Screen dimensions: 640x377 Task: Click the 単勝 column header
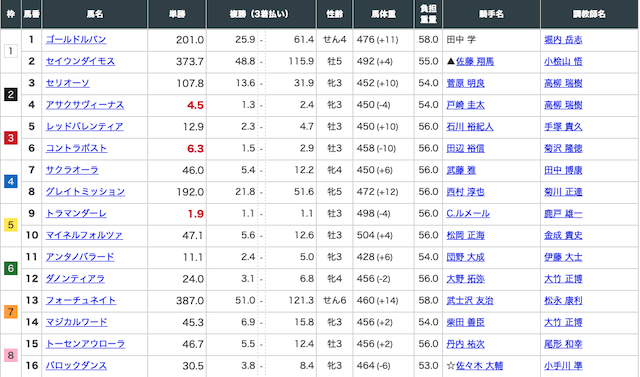pos(177,14)
